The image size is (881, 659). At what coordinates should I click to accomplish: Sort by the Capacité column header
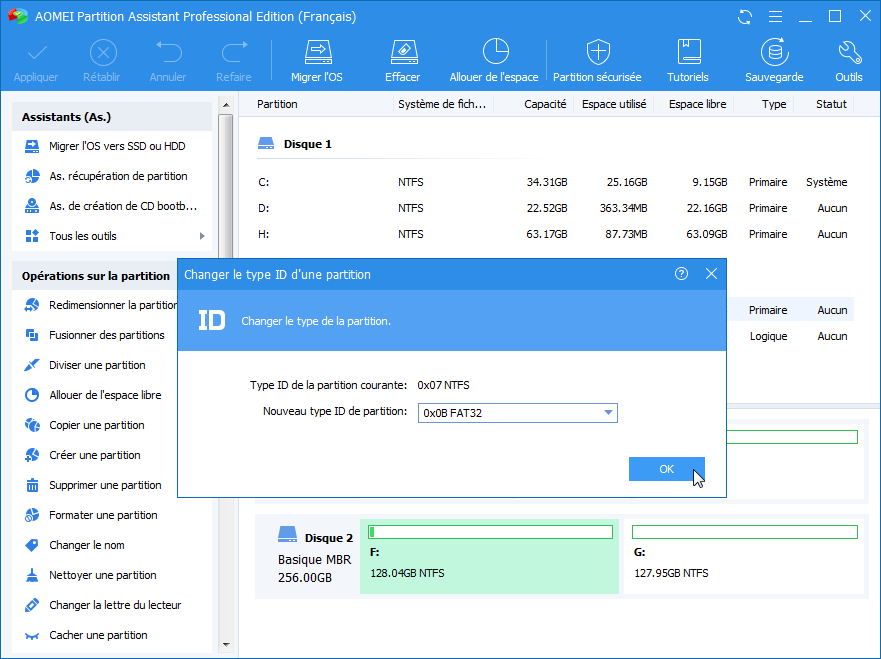pyautogui.click(x=545, y=104)
